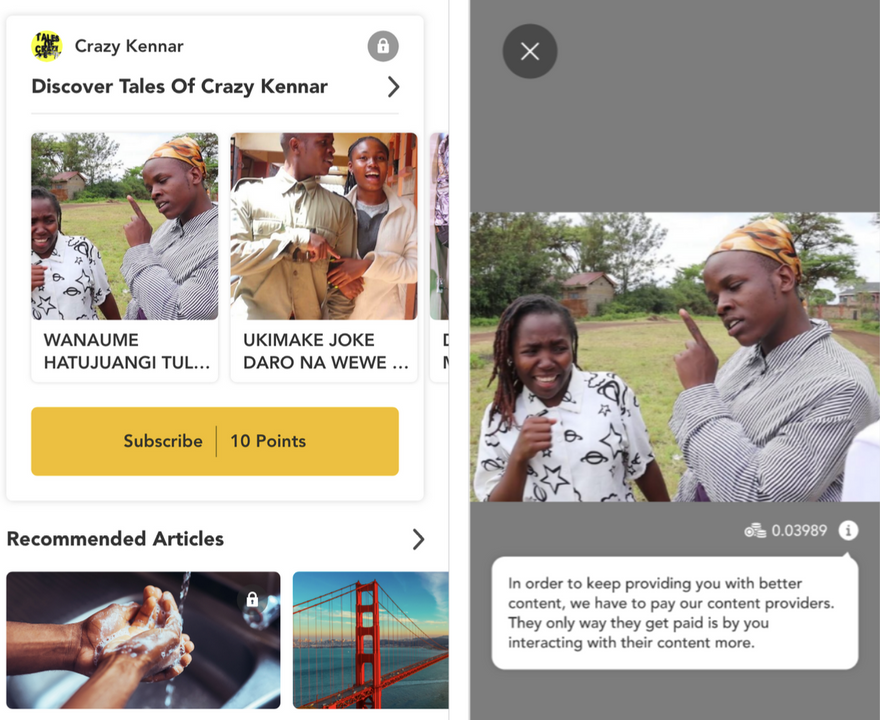Click the Recommended Articles heading
Image resolution: width=880 pixels, height=720 pixels.
(x=115, y=539)
